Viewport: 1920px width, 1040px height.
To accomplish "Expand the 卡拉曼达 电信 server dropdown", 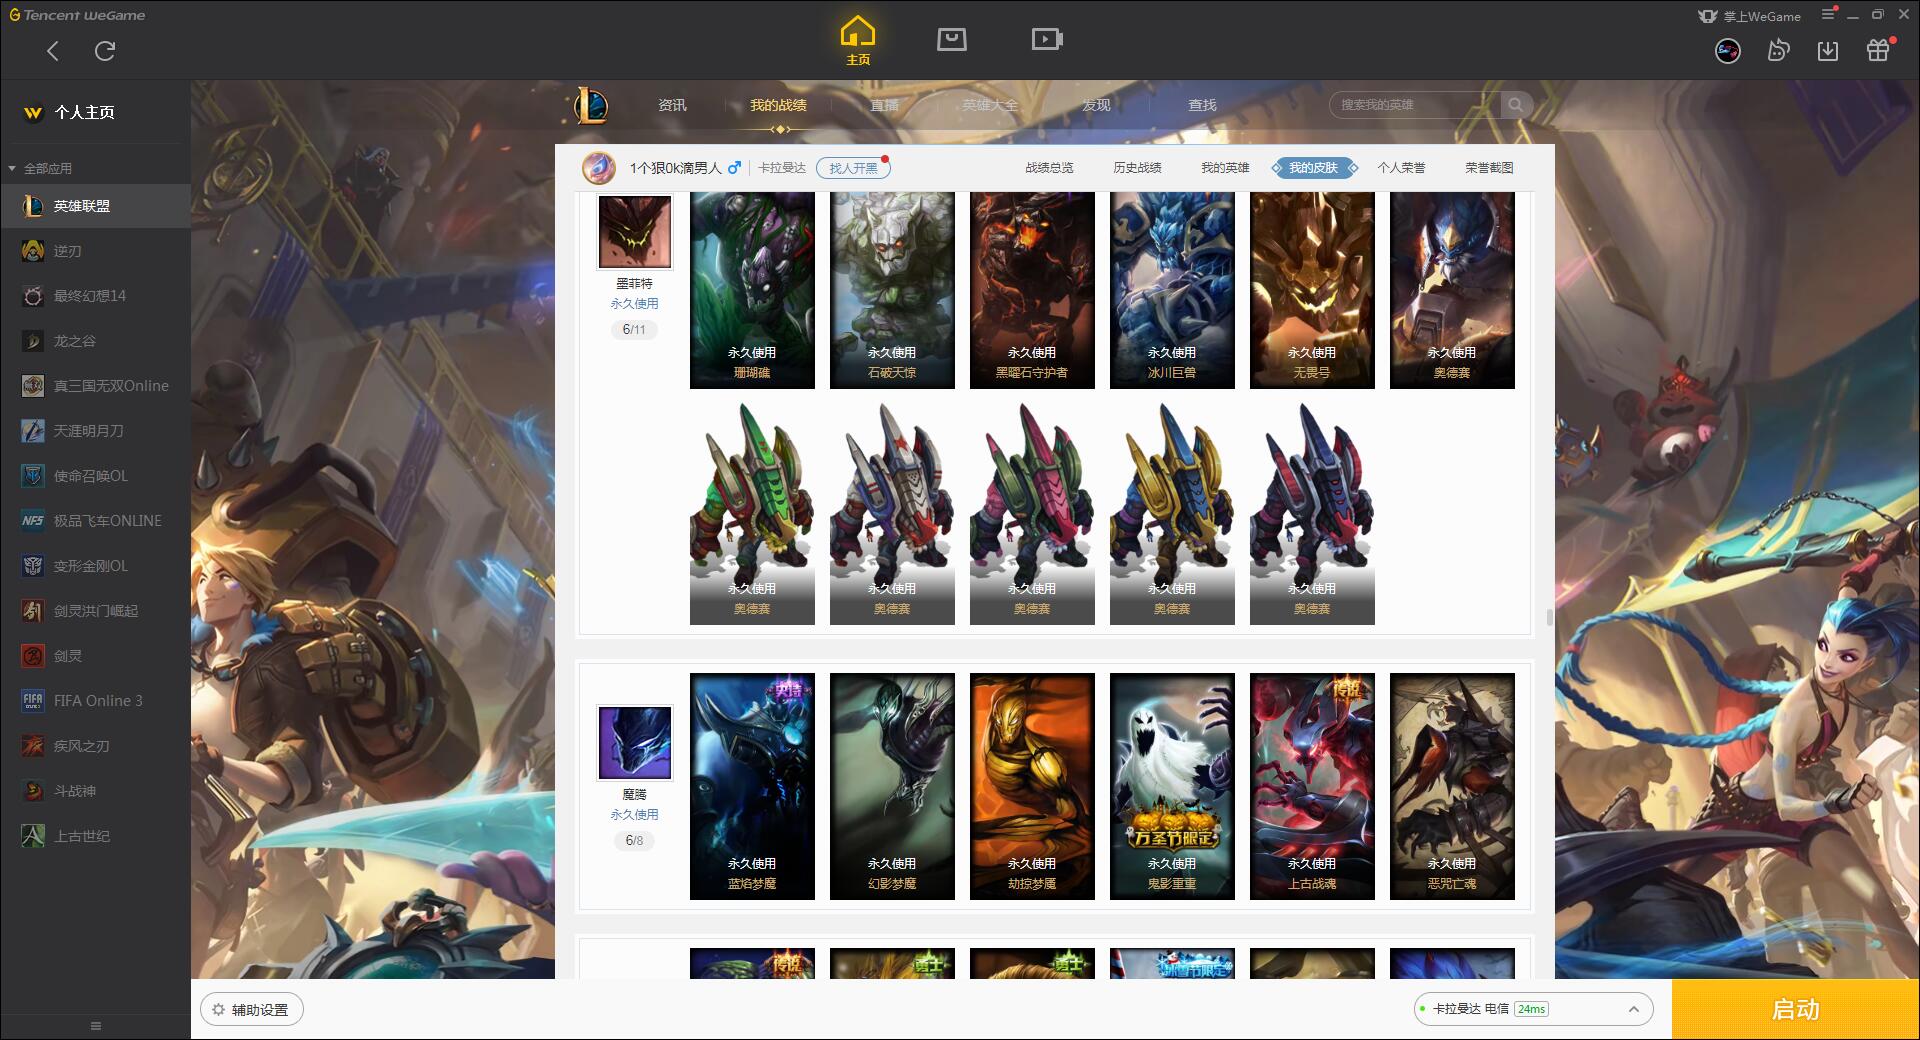I will (x=1532, y=1009).
